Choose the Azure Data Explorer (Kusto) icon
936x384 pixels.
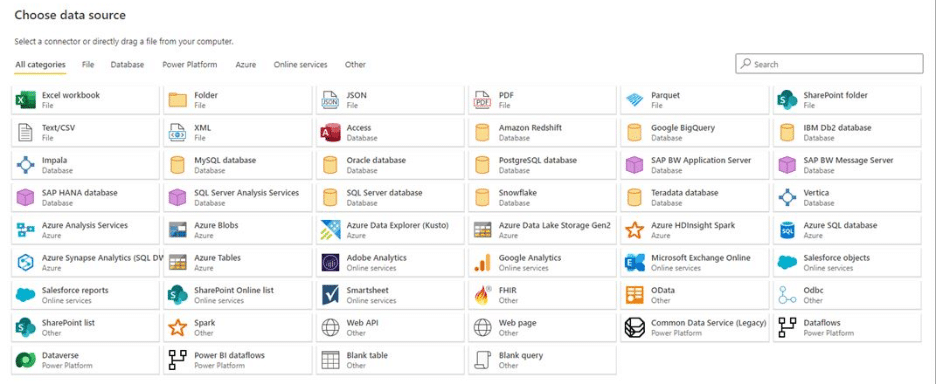coord(330,230)
